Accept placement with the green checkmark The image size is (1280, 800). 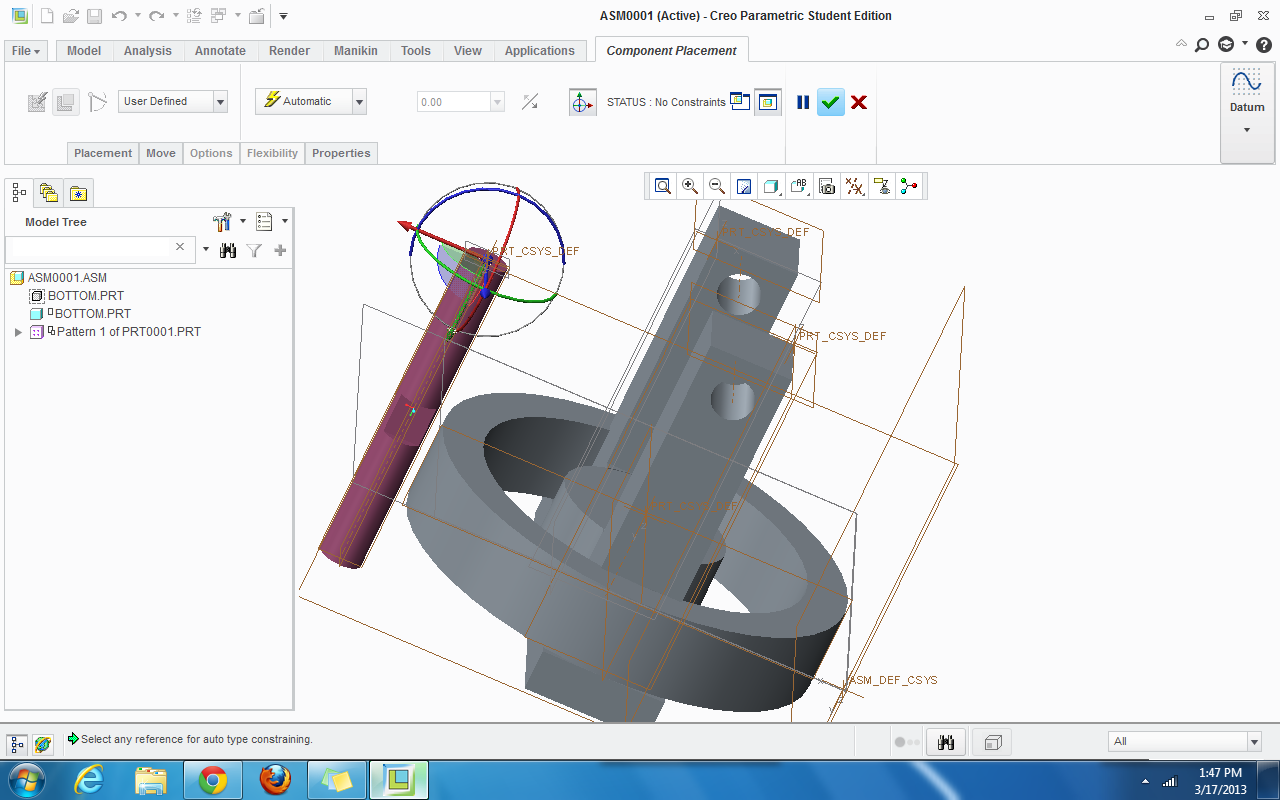coord(831,102)
